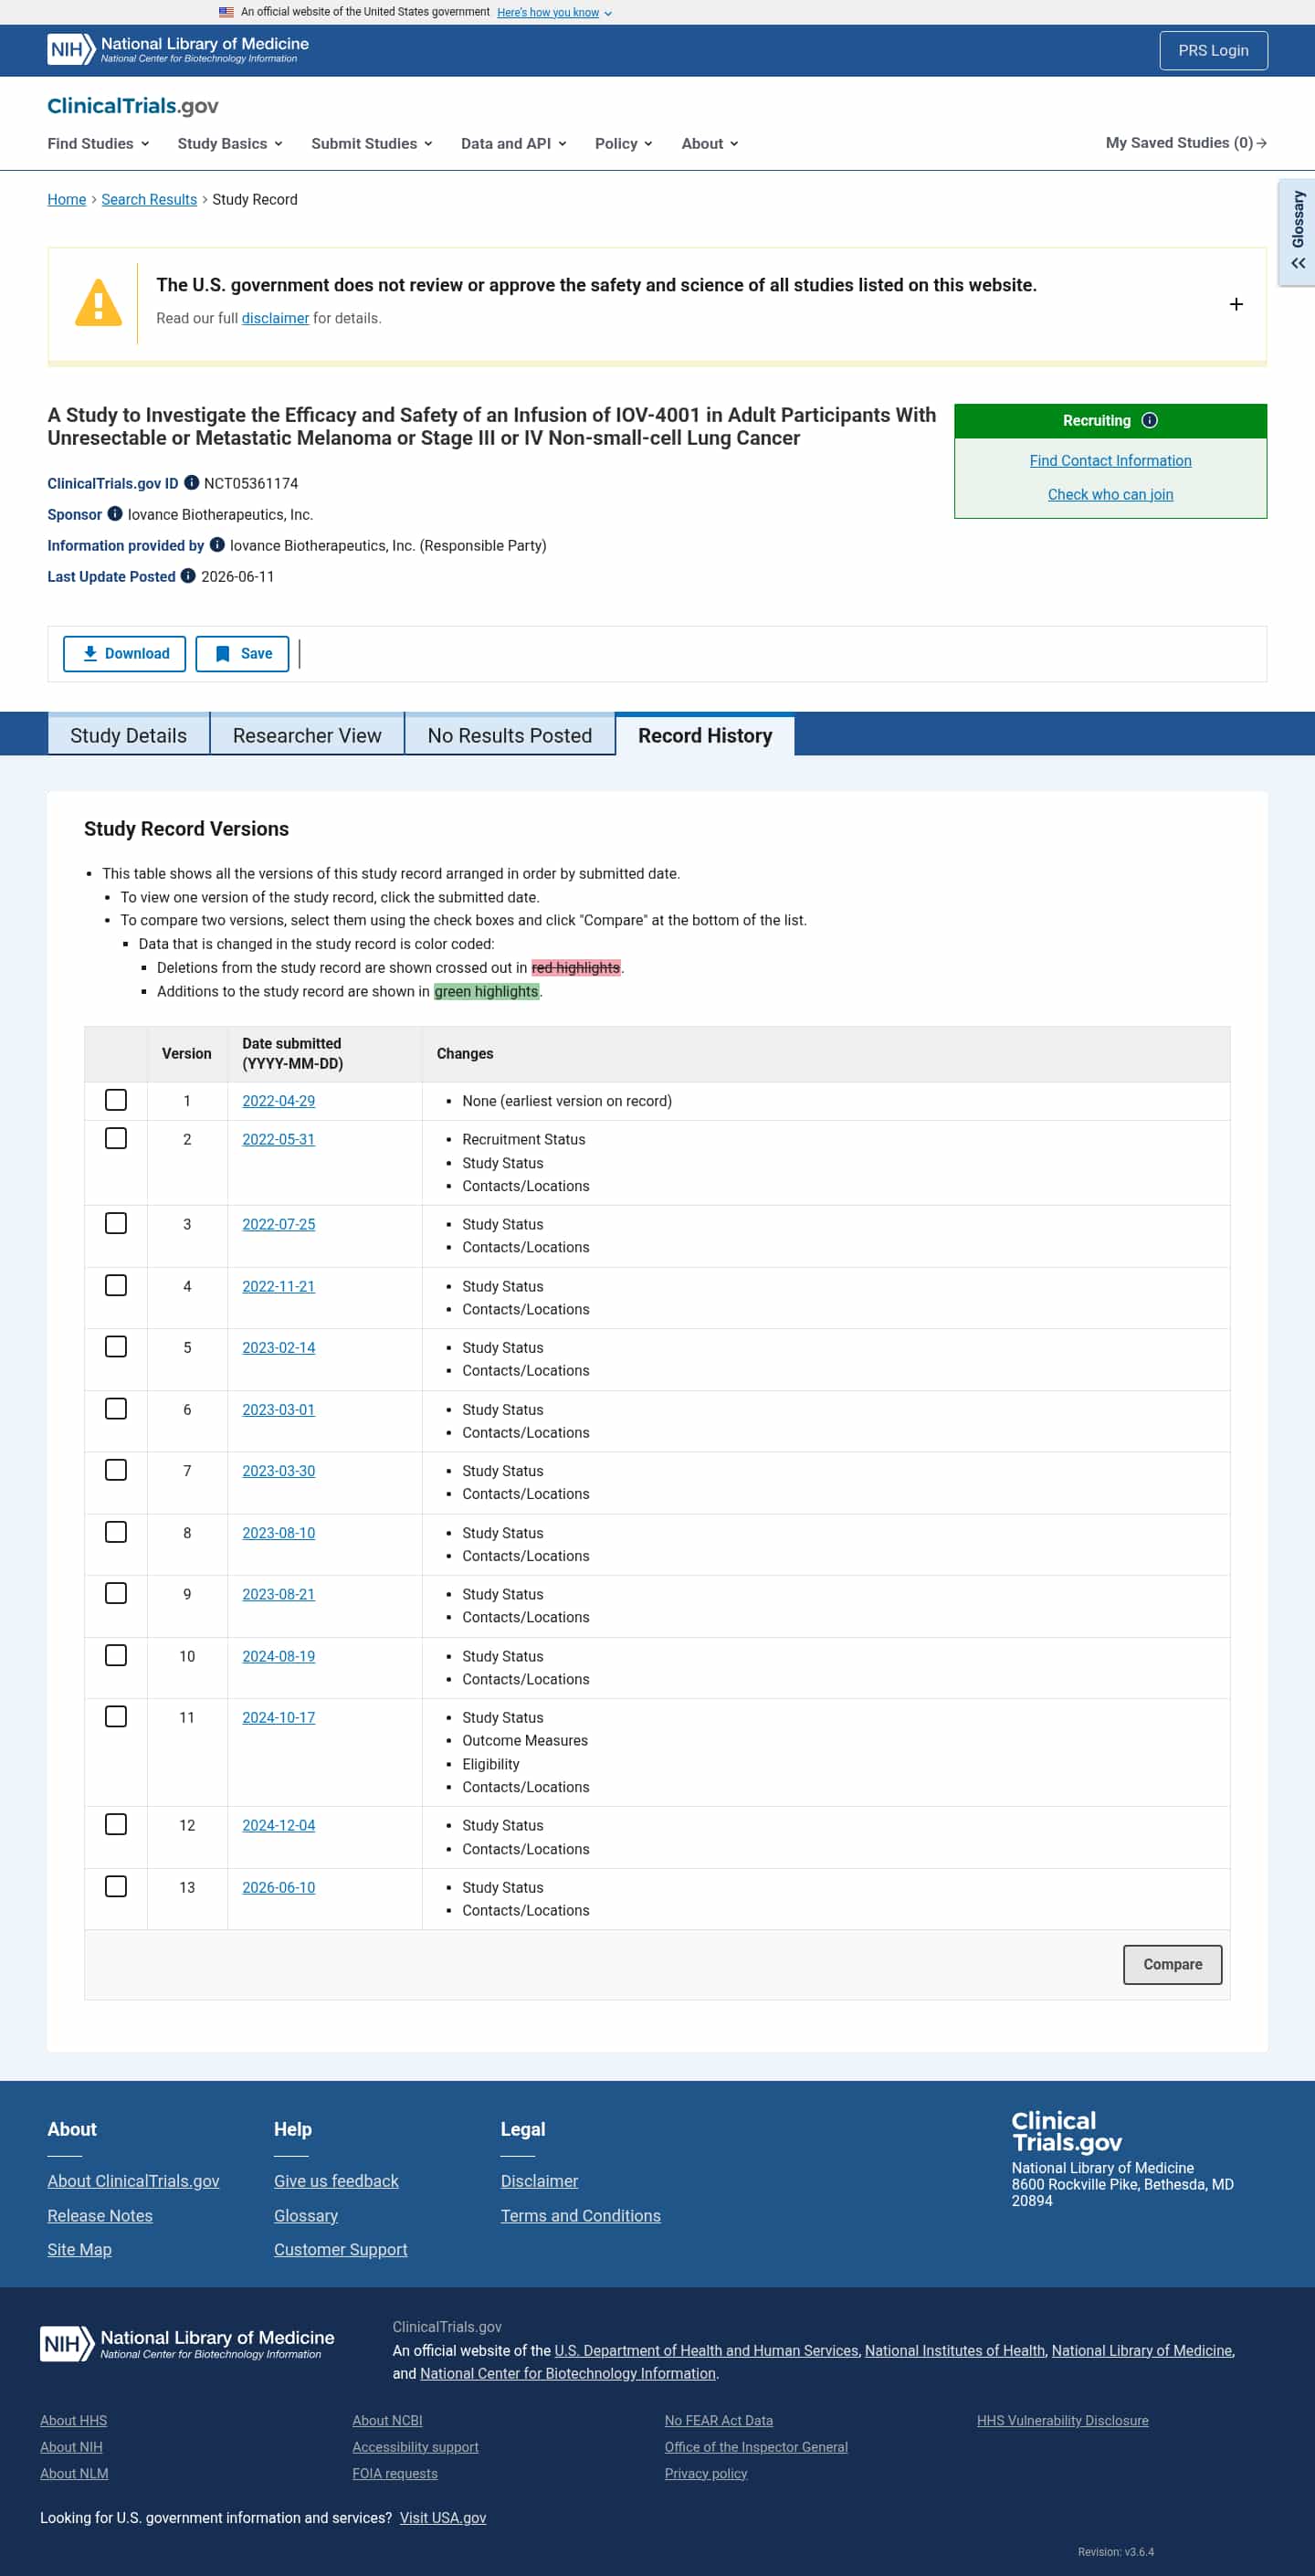This screenshot has height=2576, width=1315.
Task: Open the disclaimer link in the warning box
Action: click(x=275, y=318)
